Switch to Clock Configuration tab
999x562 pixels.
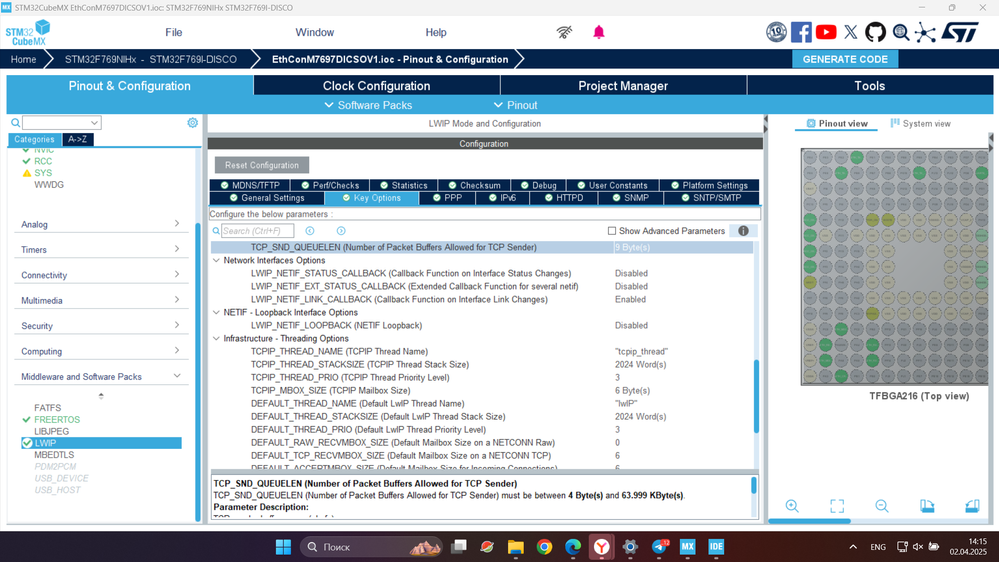point(377,85)
